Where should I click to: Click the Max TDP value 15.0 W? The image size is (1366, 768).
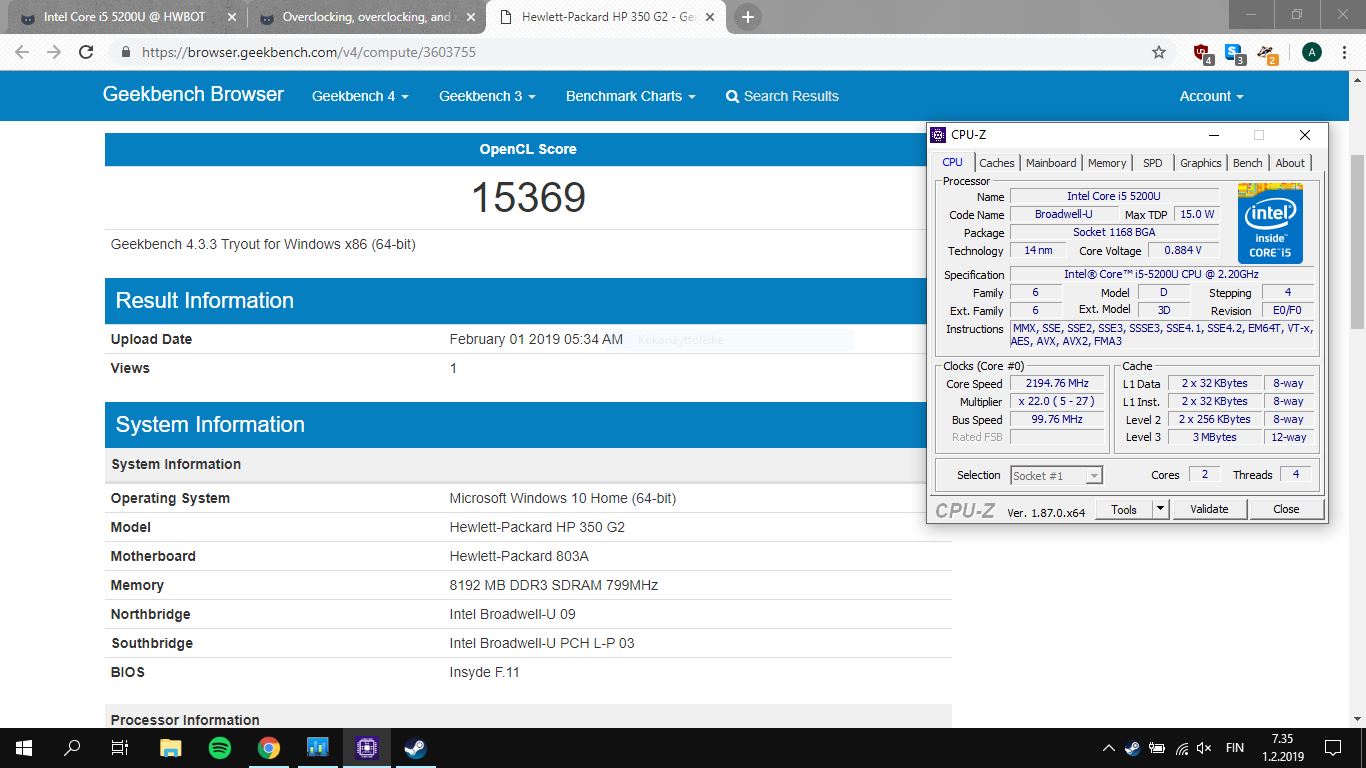(x=1197, y=214)
